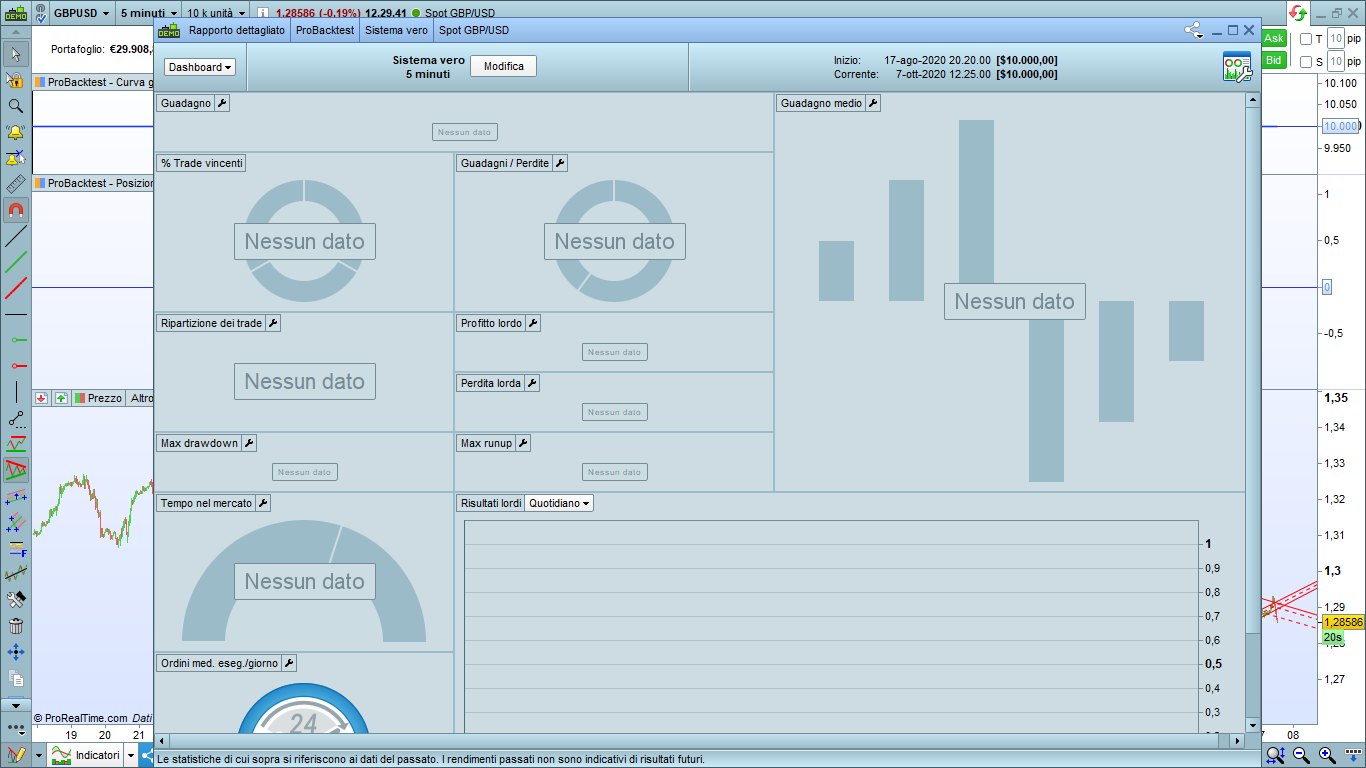This screenshot has height=768, width=1366.
Task: Select the blue move-arrows tool
Action: pos(16,652)
